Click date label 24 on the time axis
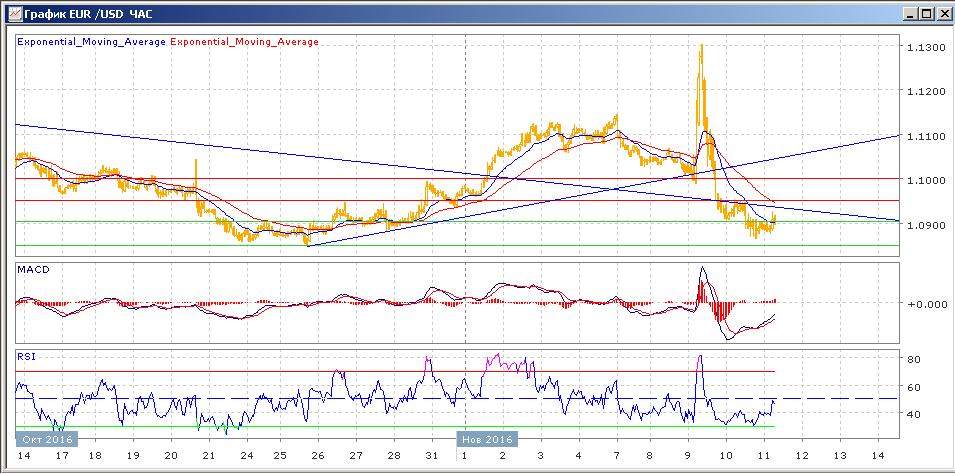This screenshot has height=474, width=955. (246, 456)
